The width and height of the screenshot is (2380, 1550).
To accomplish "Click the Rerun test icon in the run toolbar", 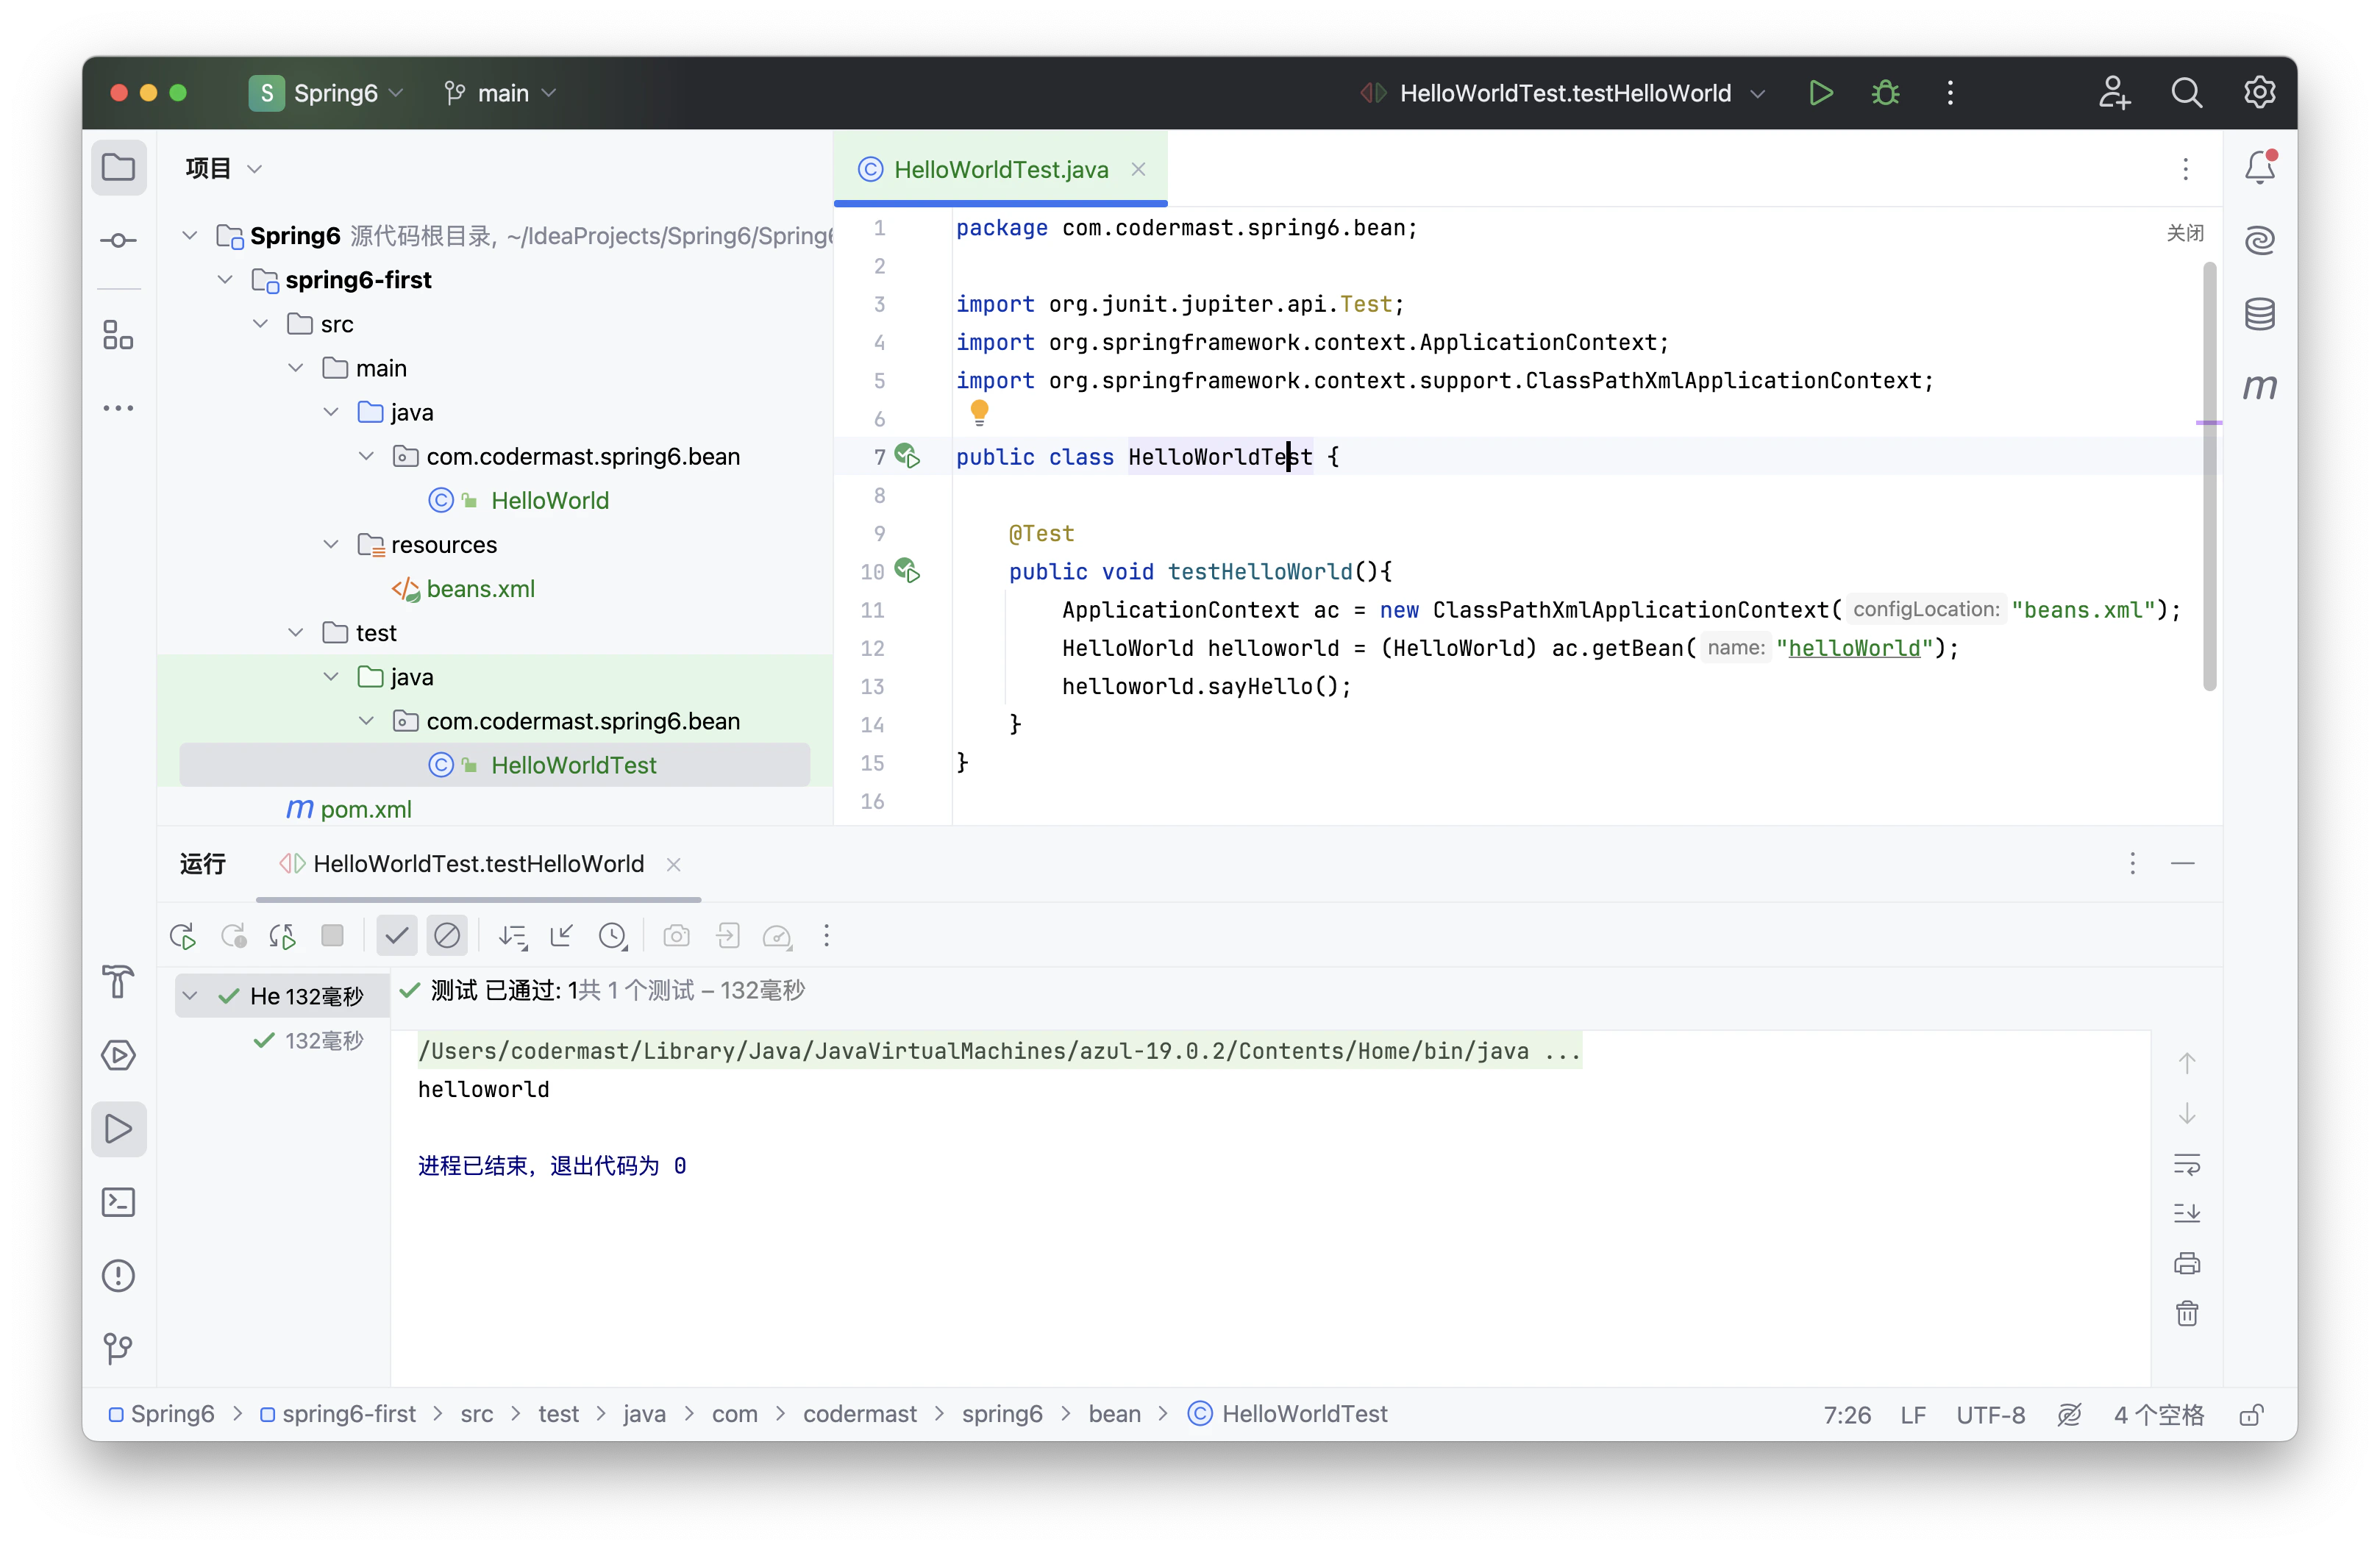I will (183, 936).
